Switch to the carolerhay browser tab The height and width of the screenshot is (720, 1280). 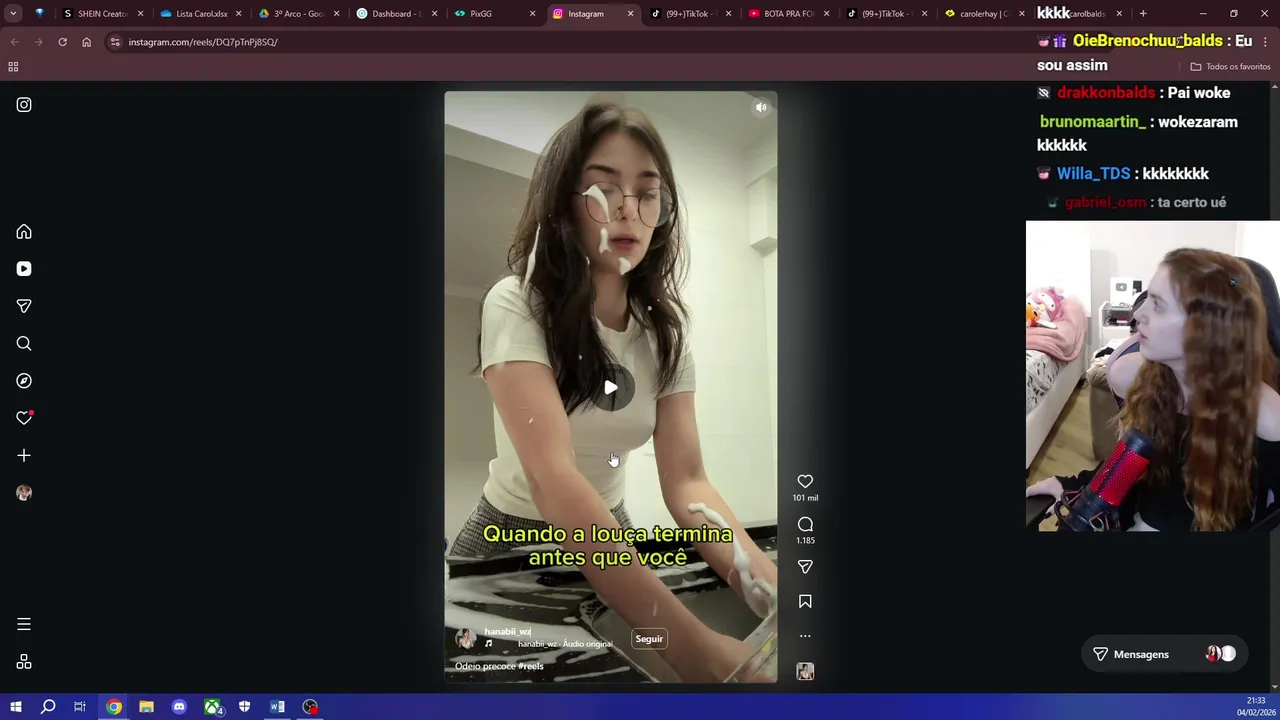click(984, 14)
